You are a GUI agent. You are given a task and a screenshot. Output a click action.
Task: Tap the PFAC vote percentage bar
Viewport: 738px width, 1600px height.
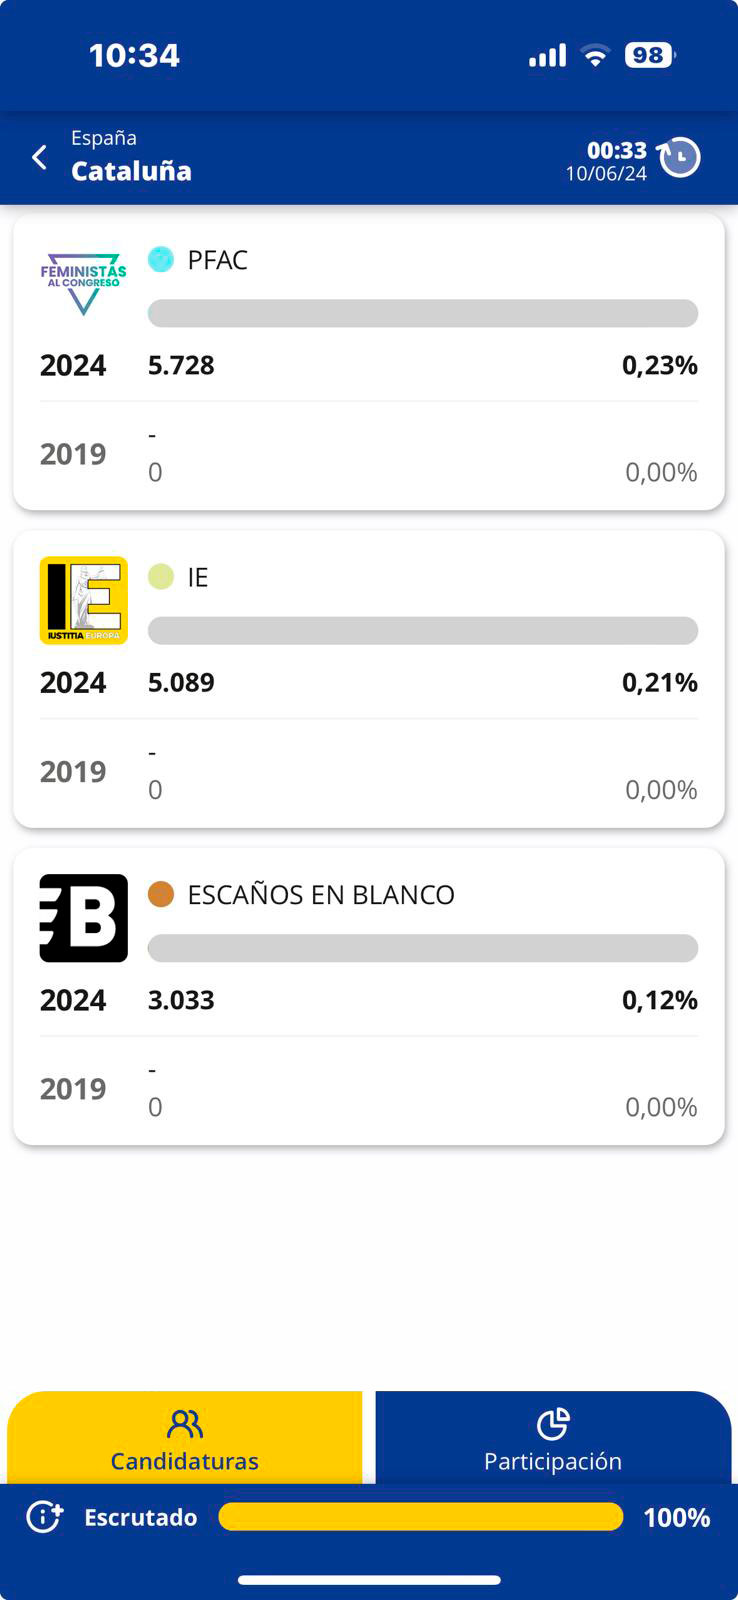[422, 313]
